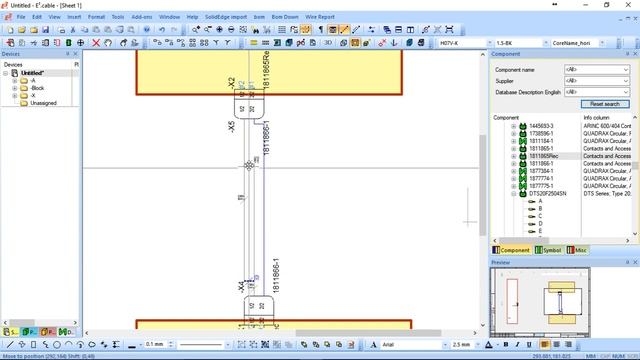Open the Tools menu

click(x=118, y=17)
